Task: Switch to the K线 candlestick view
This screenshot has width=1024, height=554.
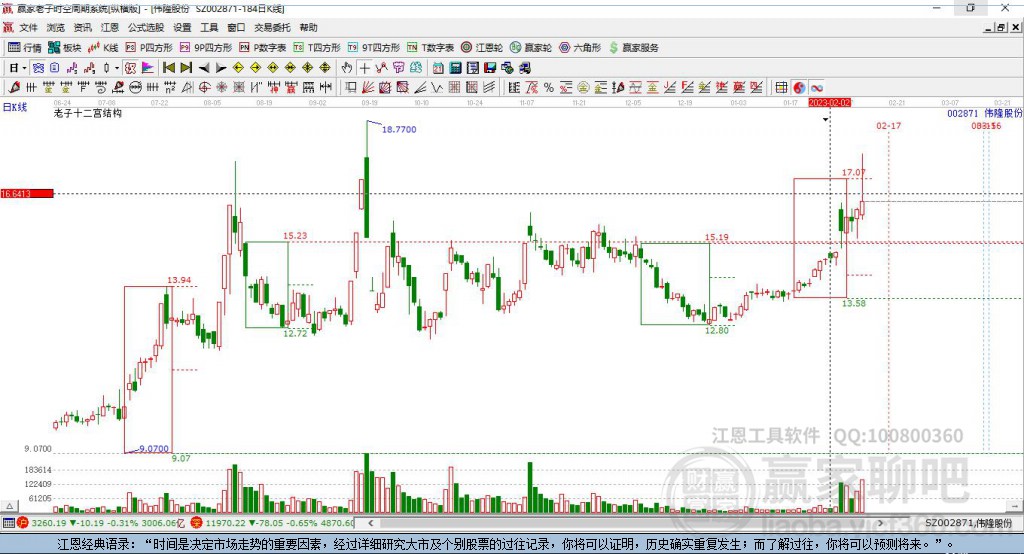Action: (103, 48)
